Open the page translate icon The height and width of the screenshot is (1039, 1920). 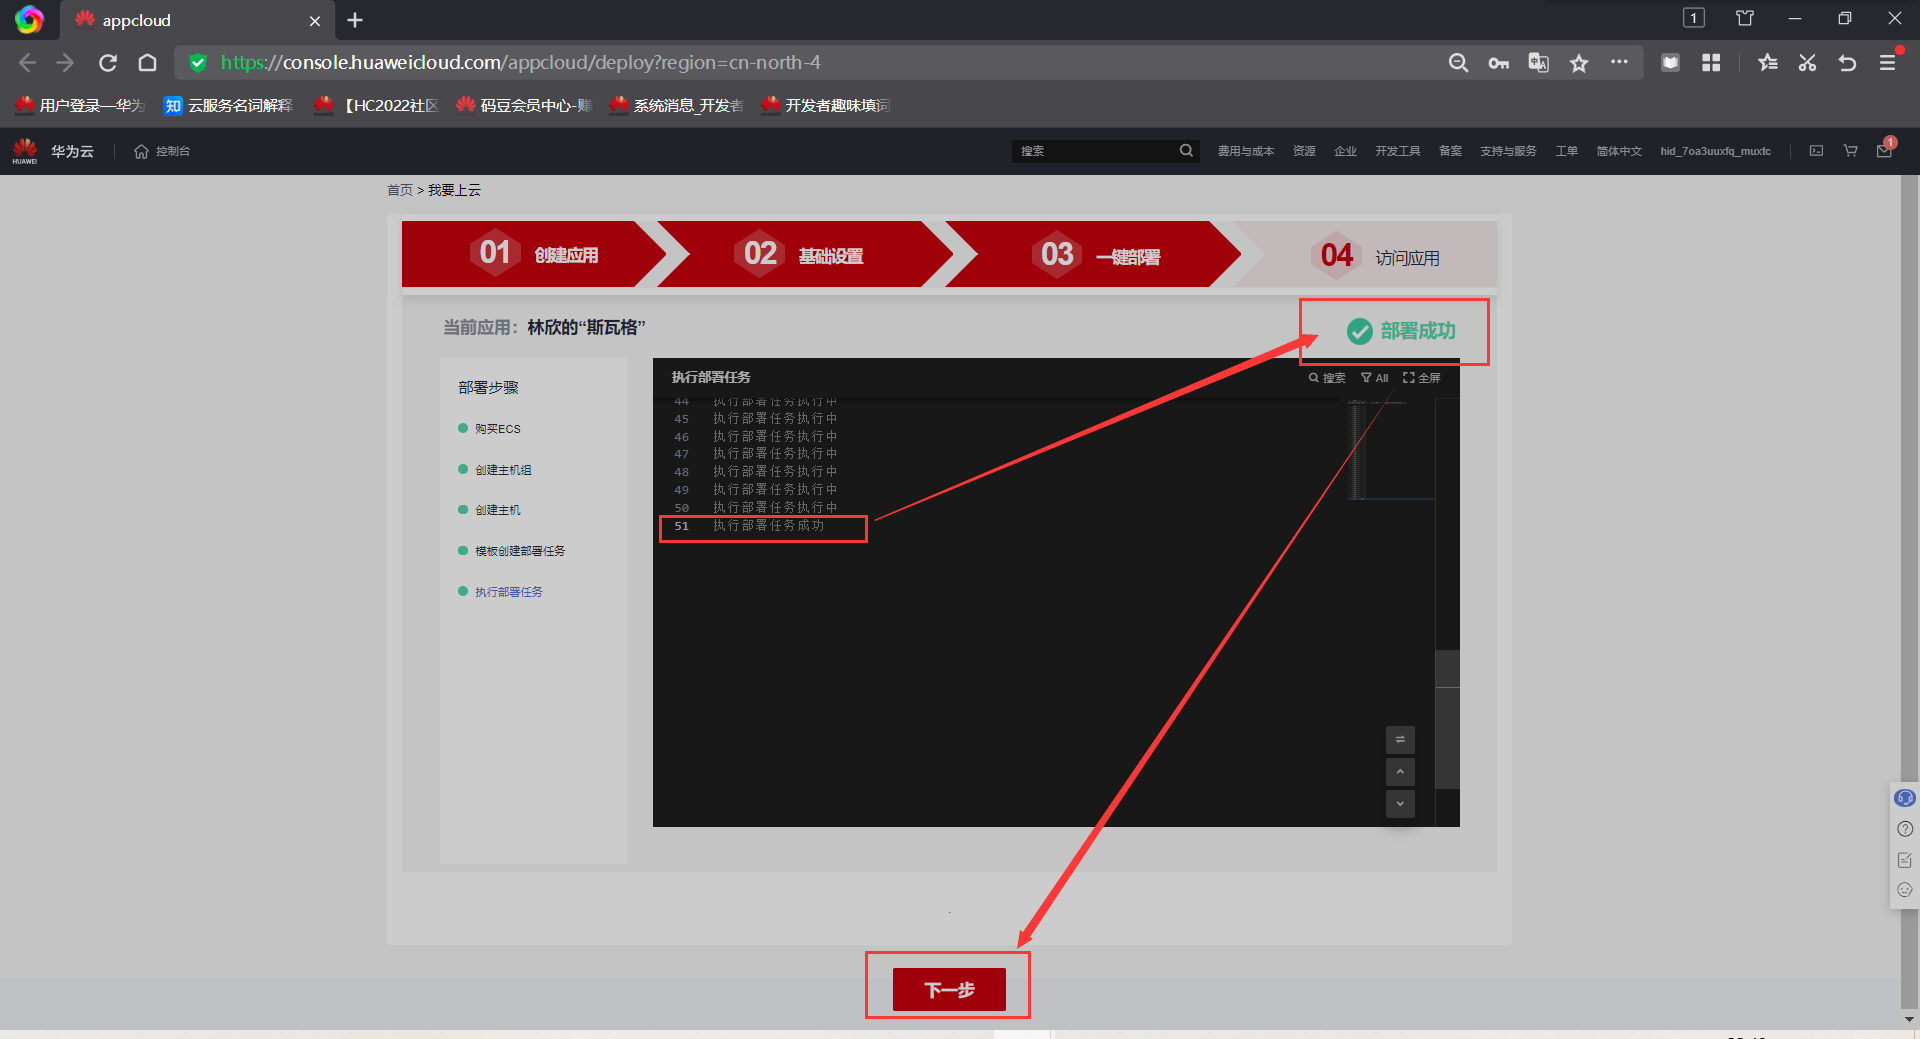click(x=1538, y=63)
